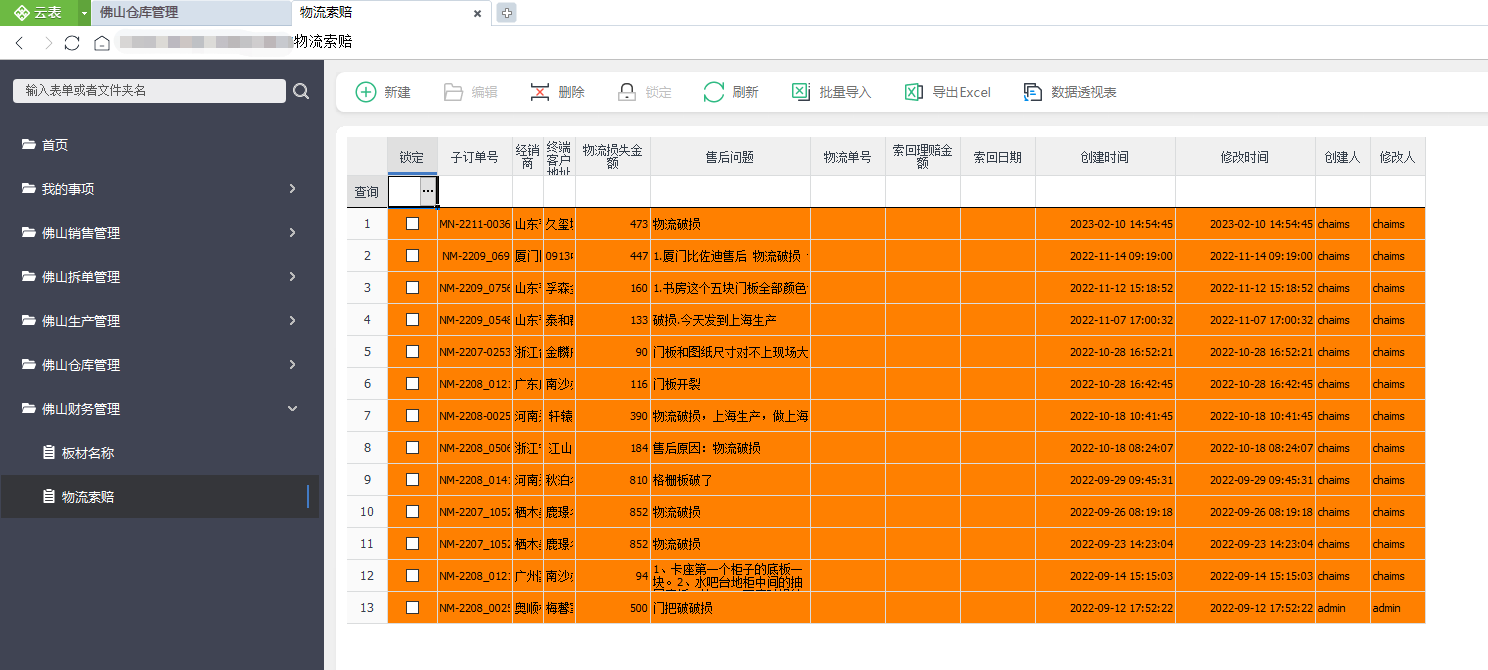
Task: Check the box in row 12
Action: coord(412,576)
